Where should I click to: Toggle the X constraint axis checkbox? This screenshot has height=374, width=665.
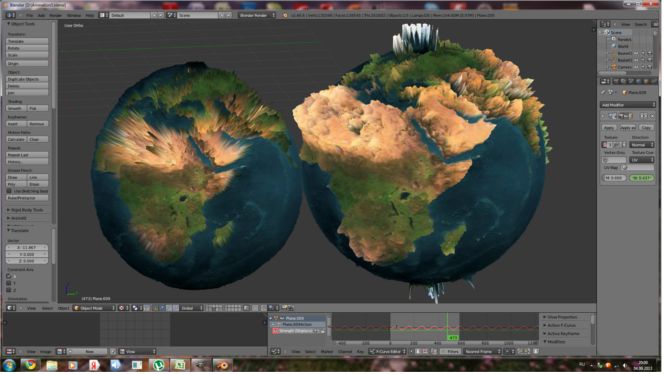8,277
